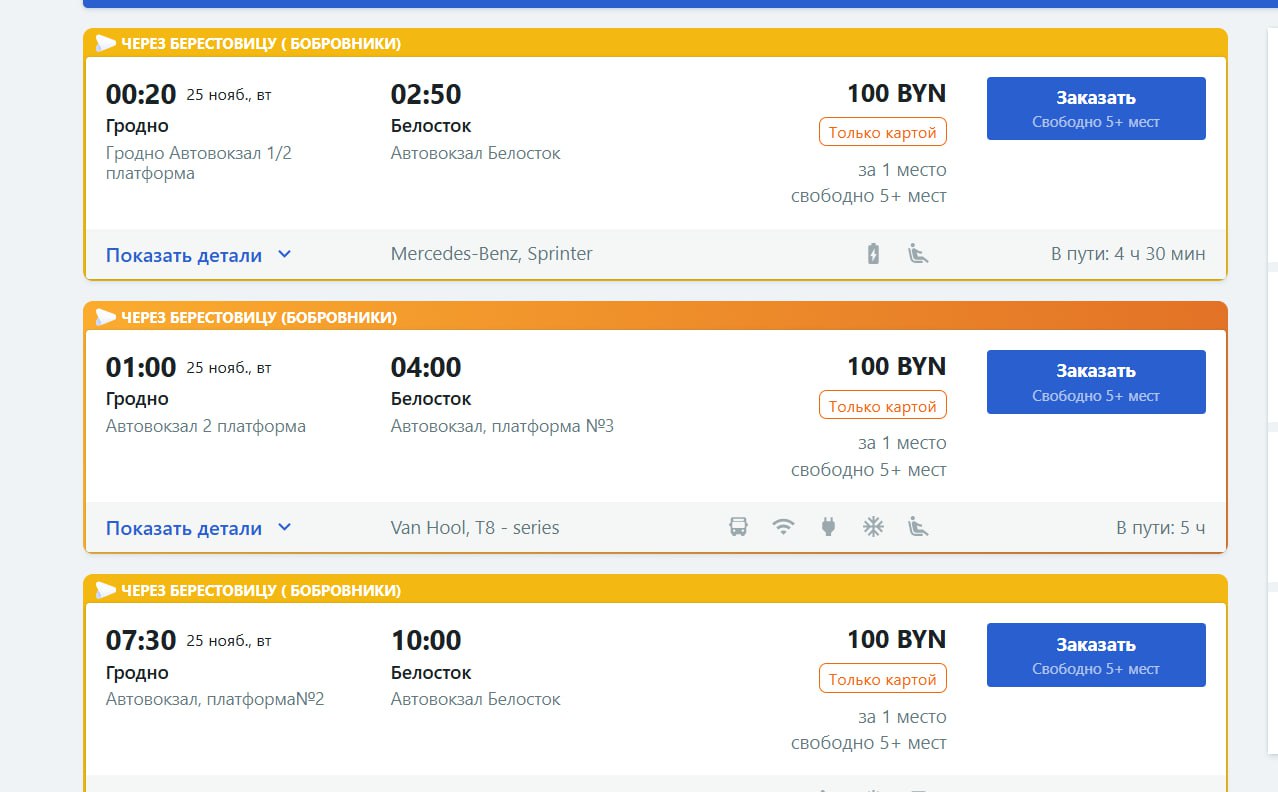Click megaphone icon on the 07:30 trip header
Viewport: 1278px width, 792px height.
[106, 590]
